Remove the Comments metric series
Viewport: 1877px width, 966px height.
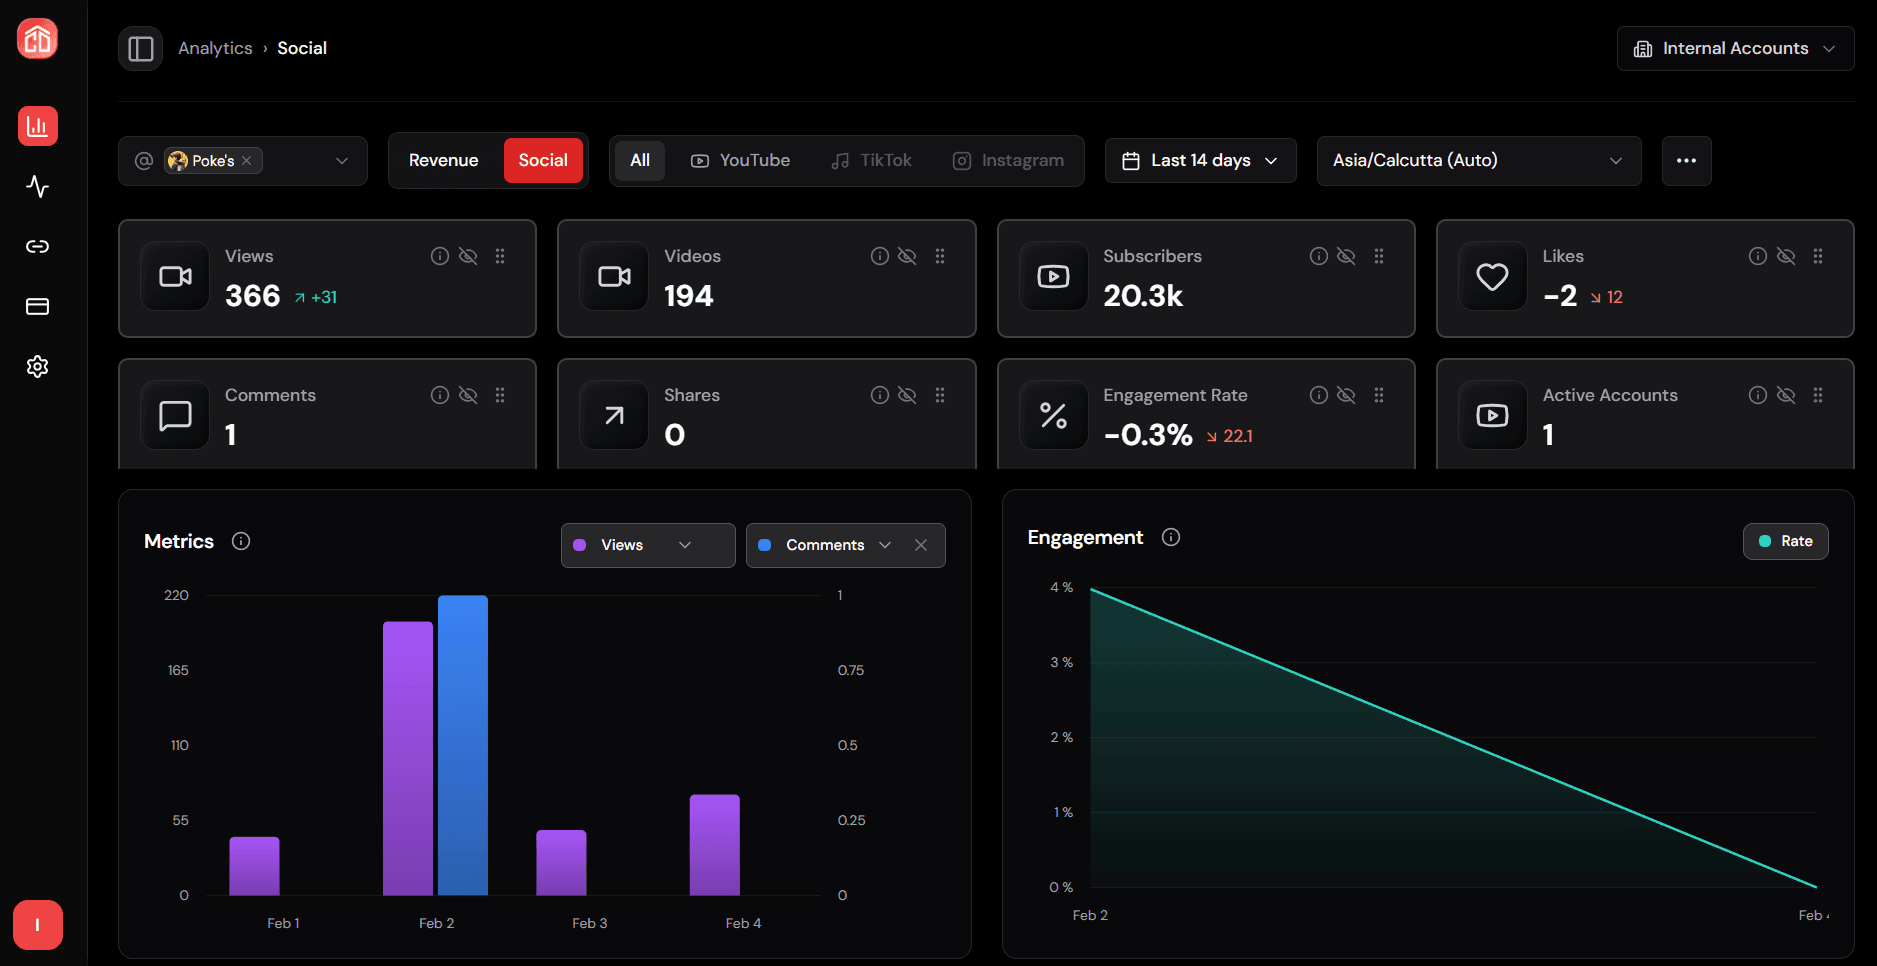click(x=921, y=545)
